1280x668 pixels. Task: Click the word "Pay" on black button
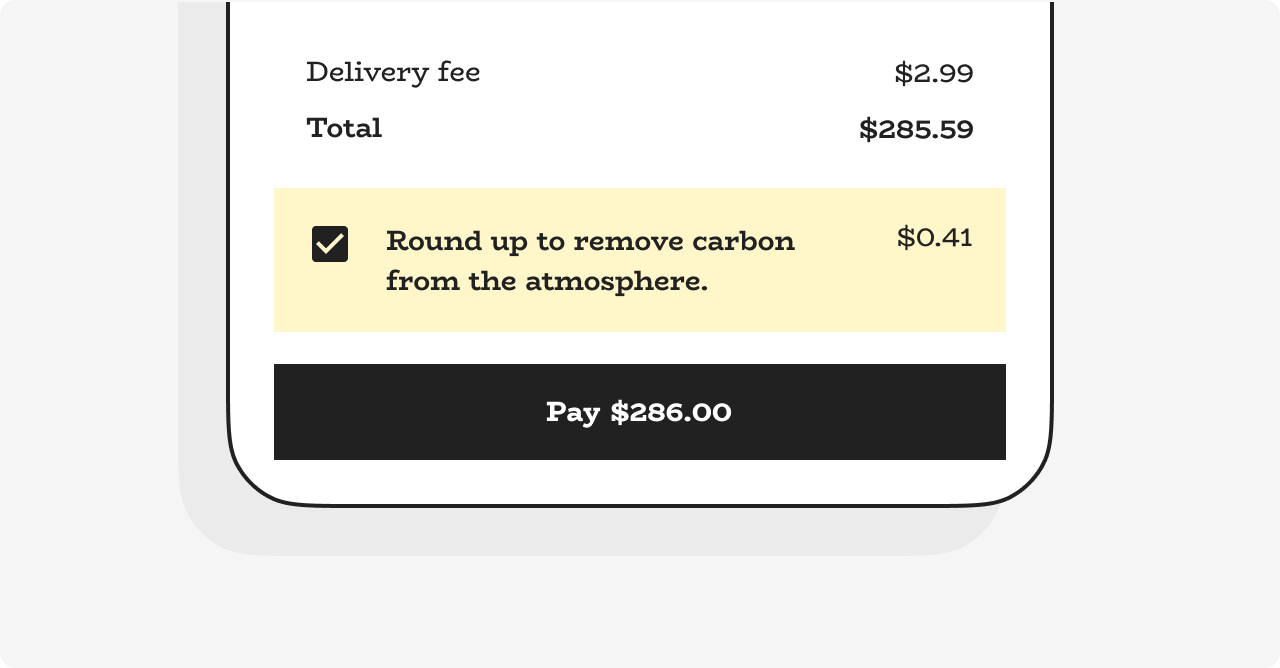[573, 412]
